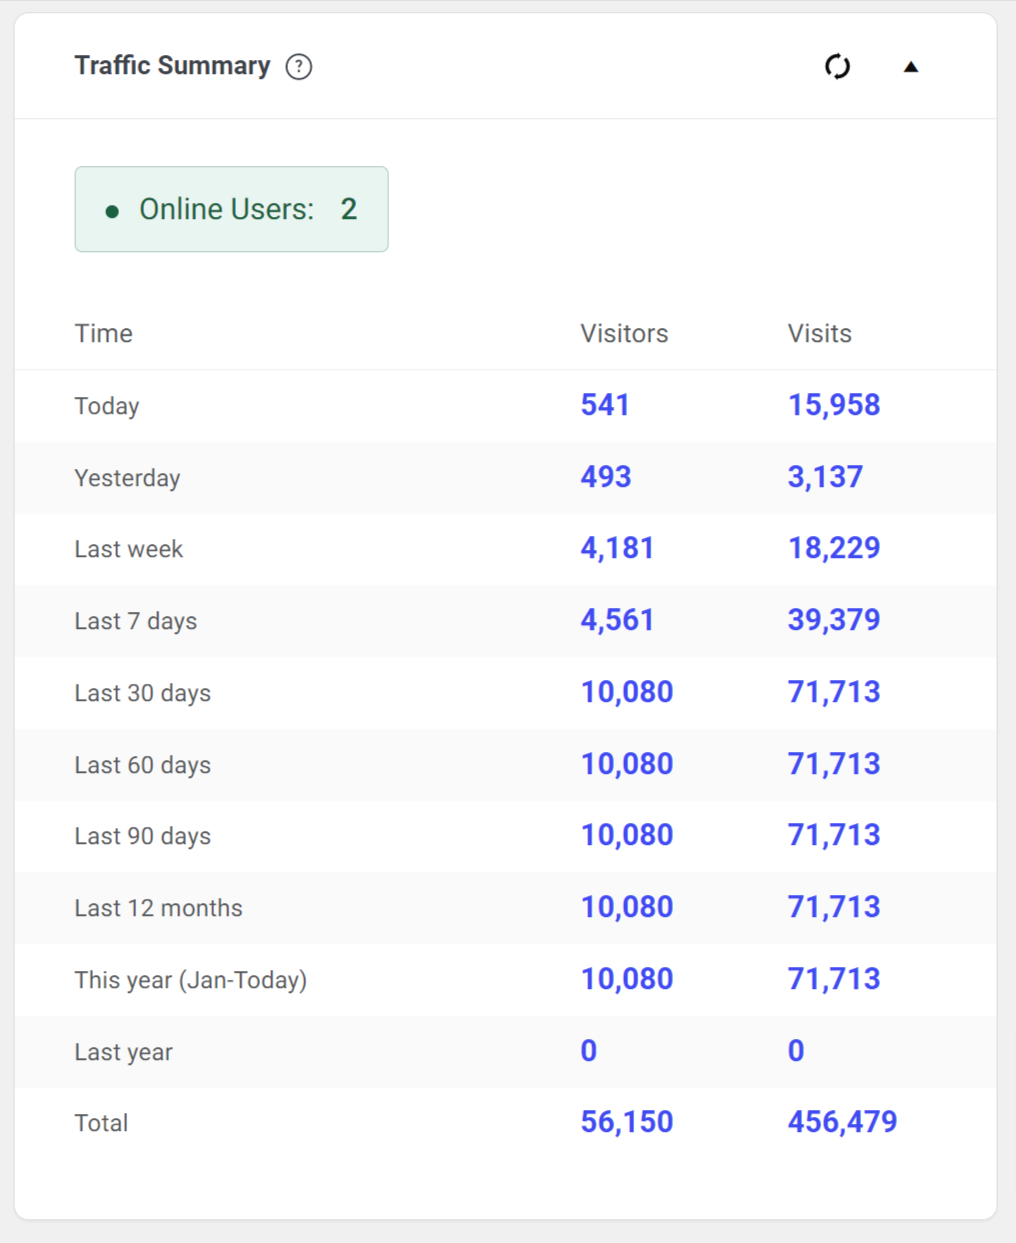Viewport: 1016px width, 1243px height.
Task: Open Today's visitors count 541
Action: (605, 405)
